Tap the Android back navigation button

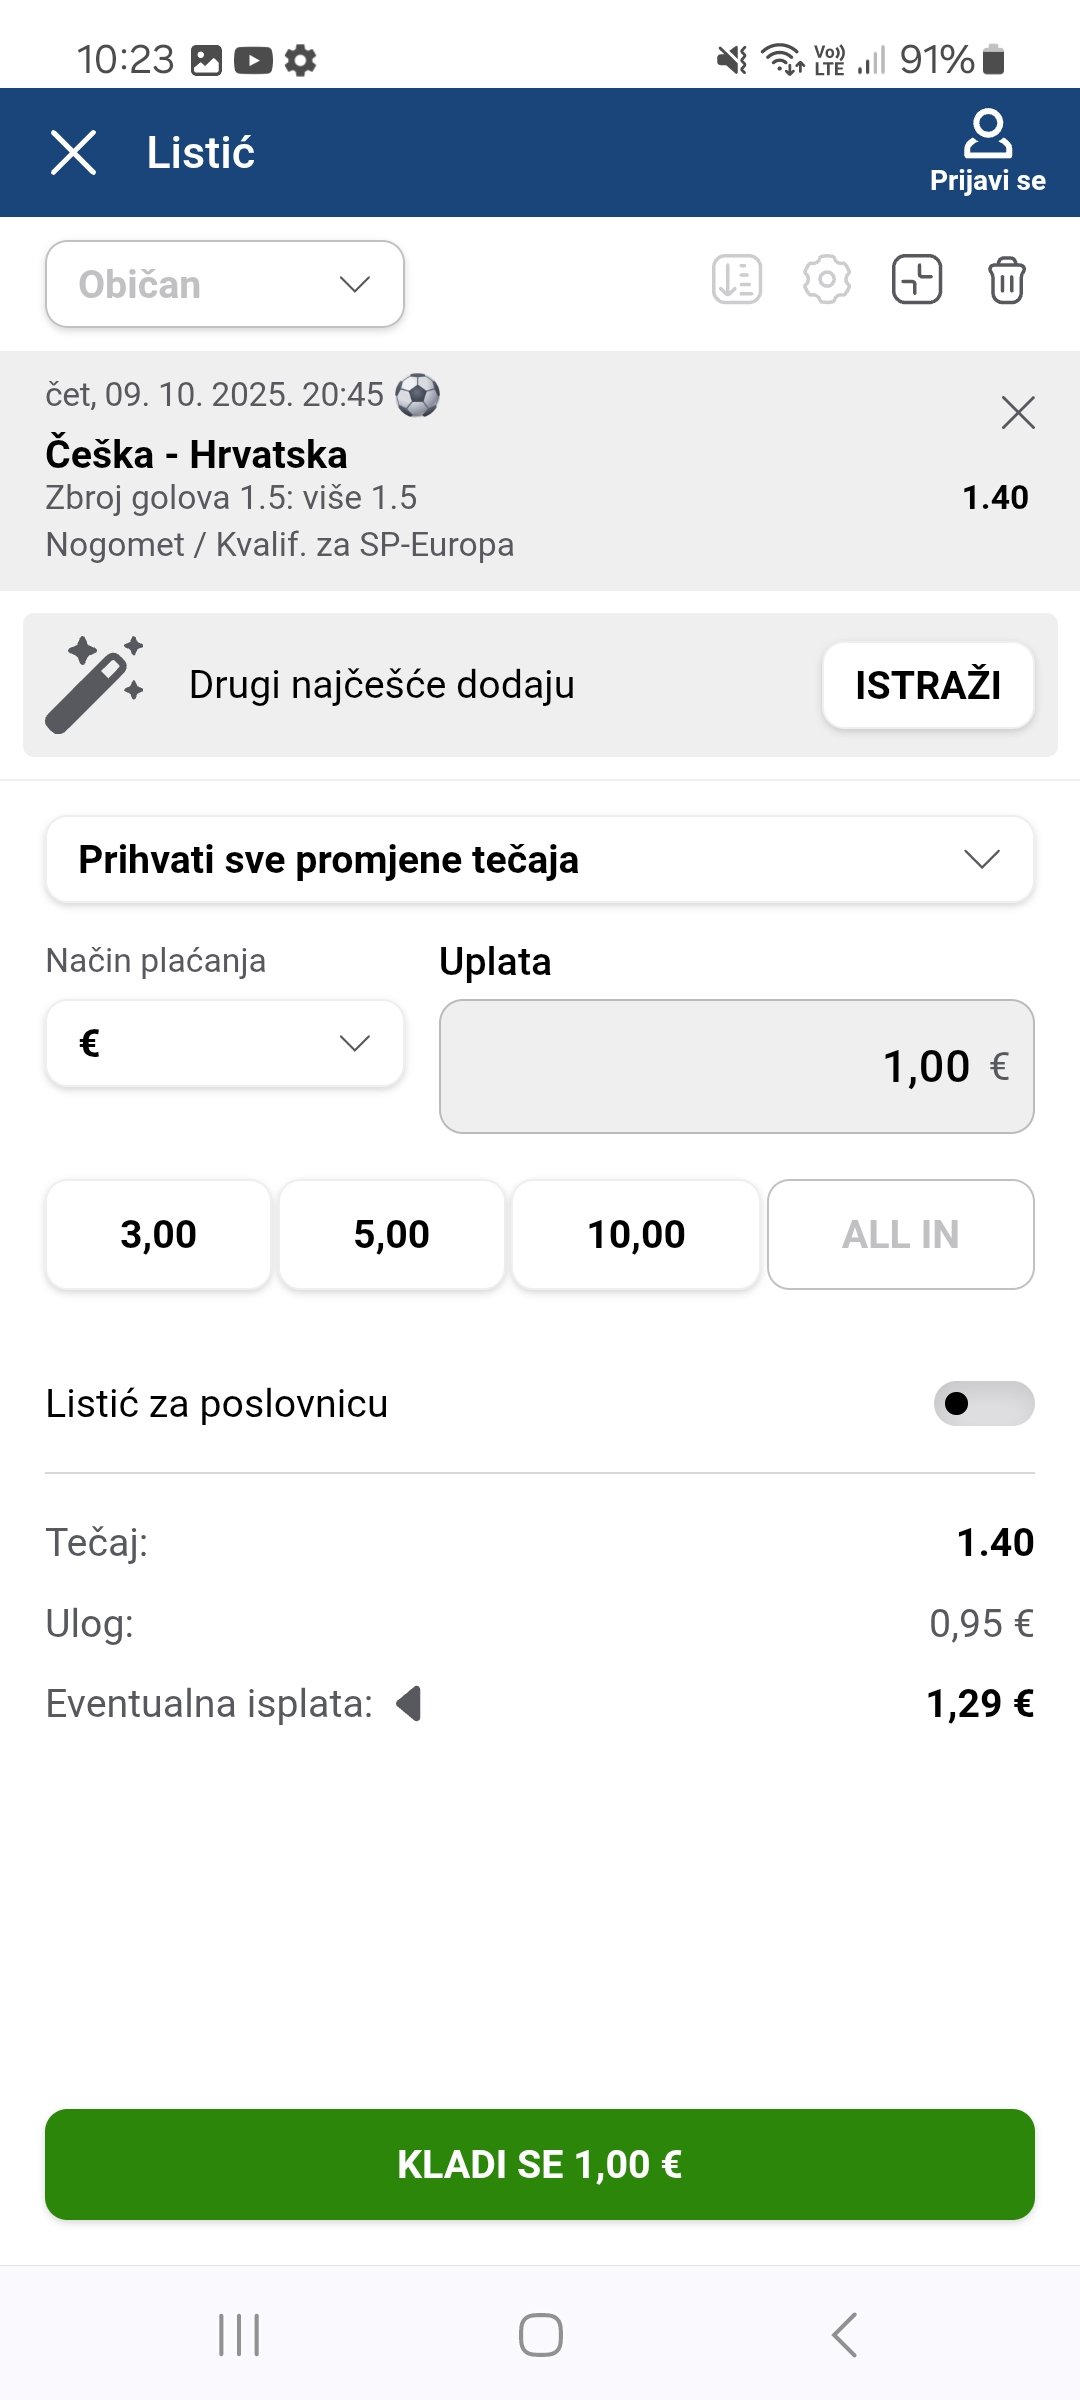pyautogui.click(x=844, y=2335)
